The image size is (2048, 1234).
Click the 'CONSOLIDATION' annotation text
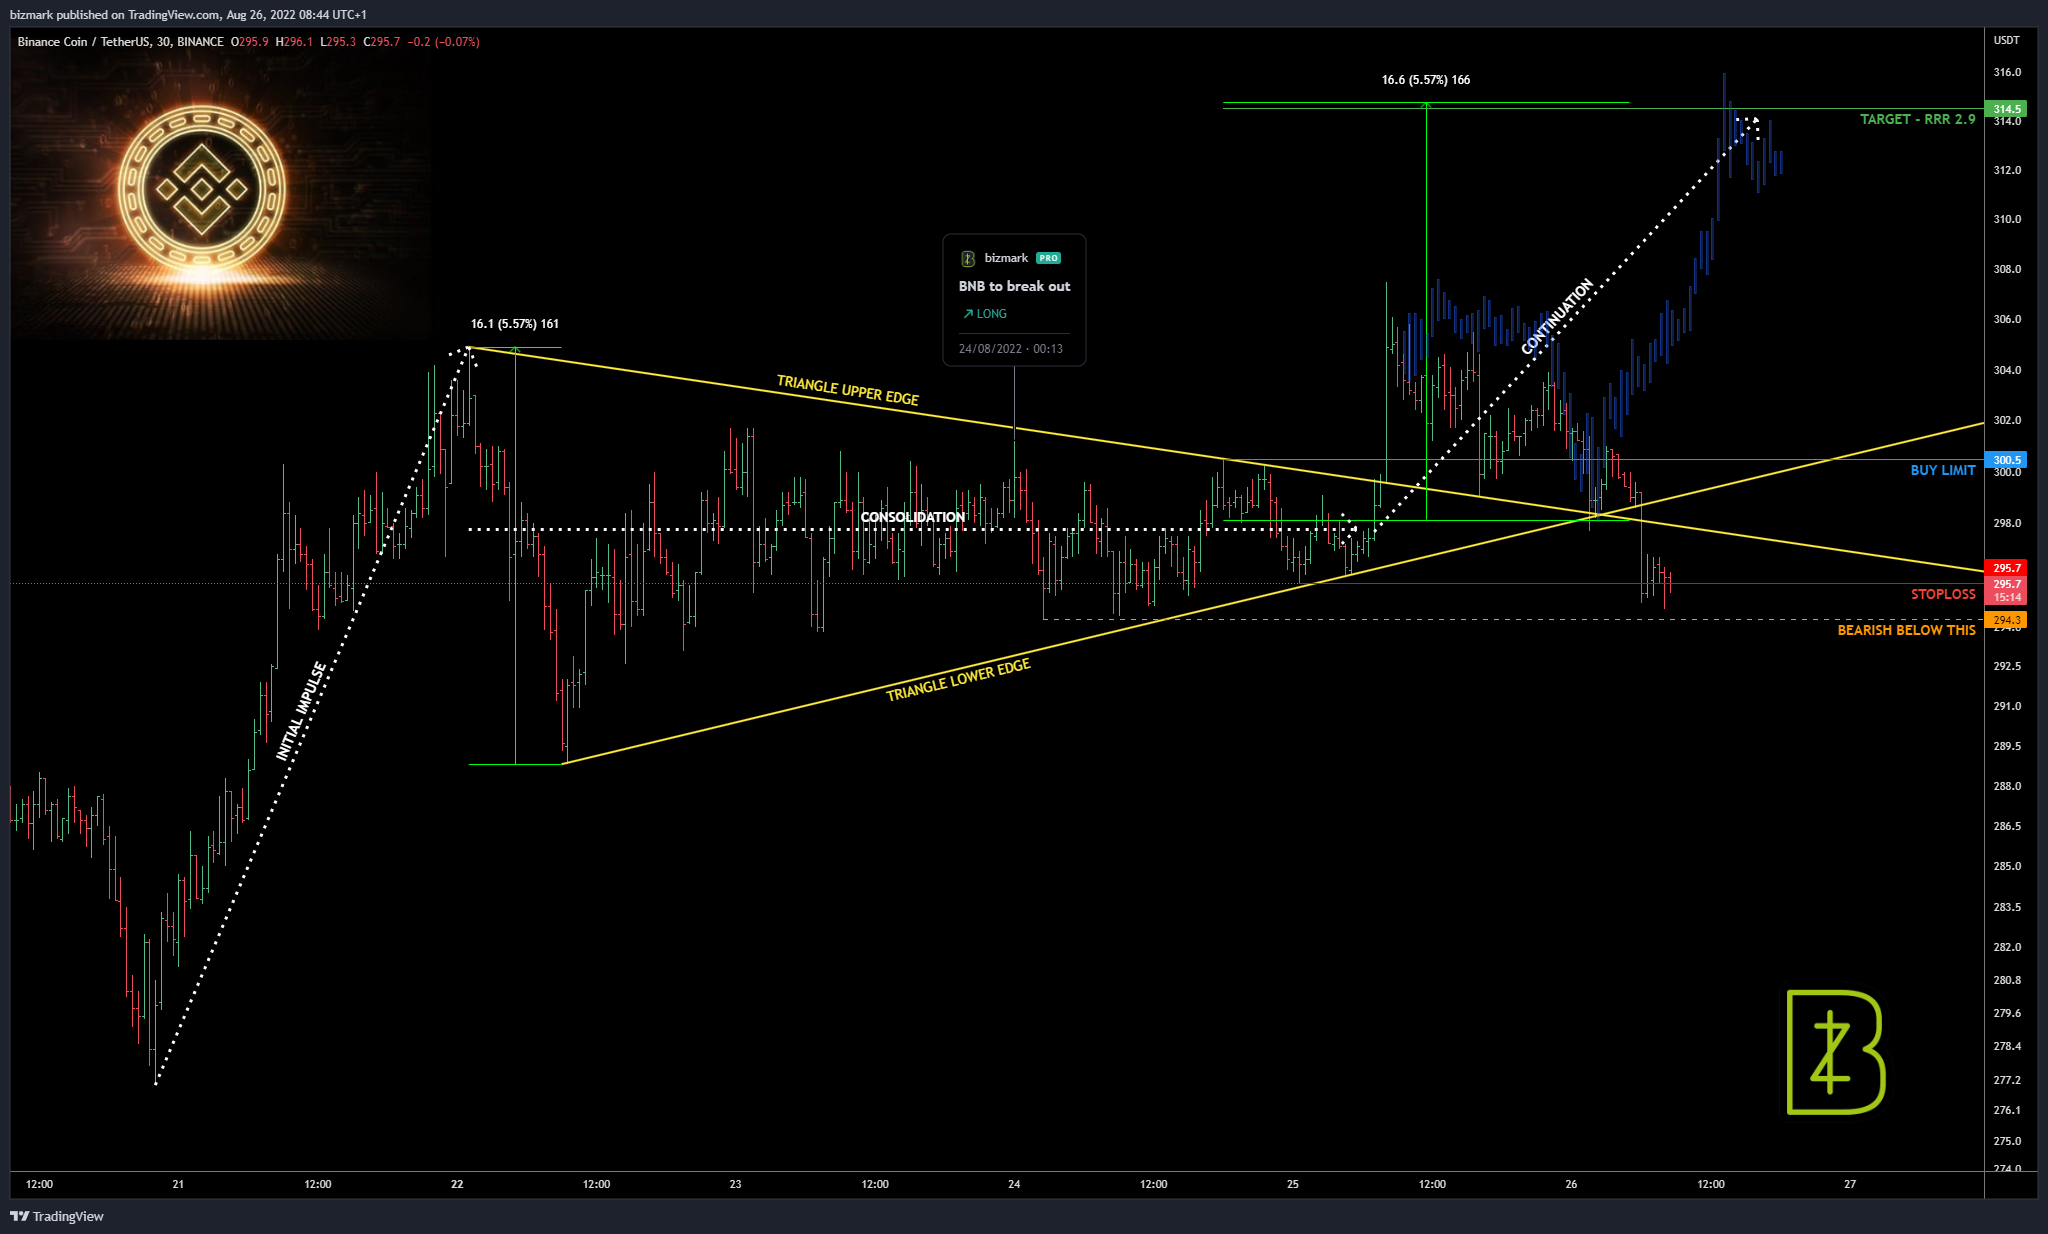coord(912,517)
